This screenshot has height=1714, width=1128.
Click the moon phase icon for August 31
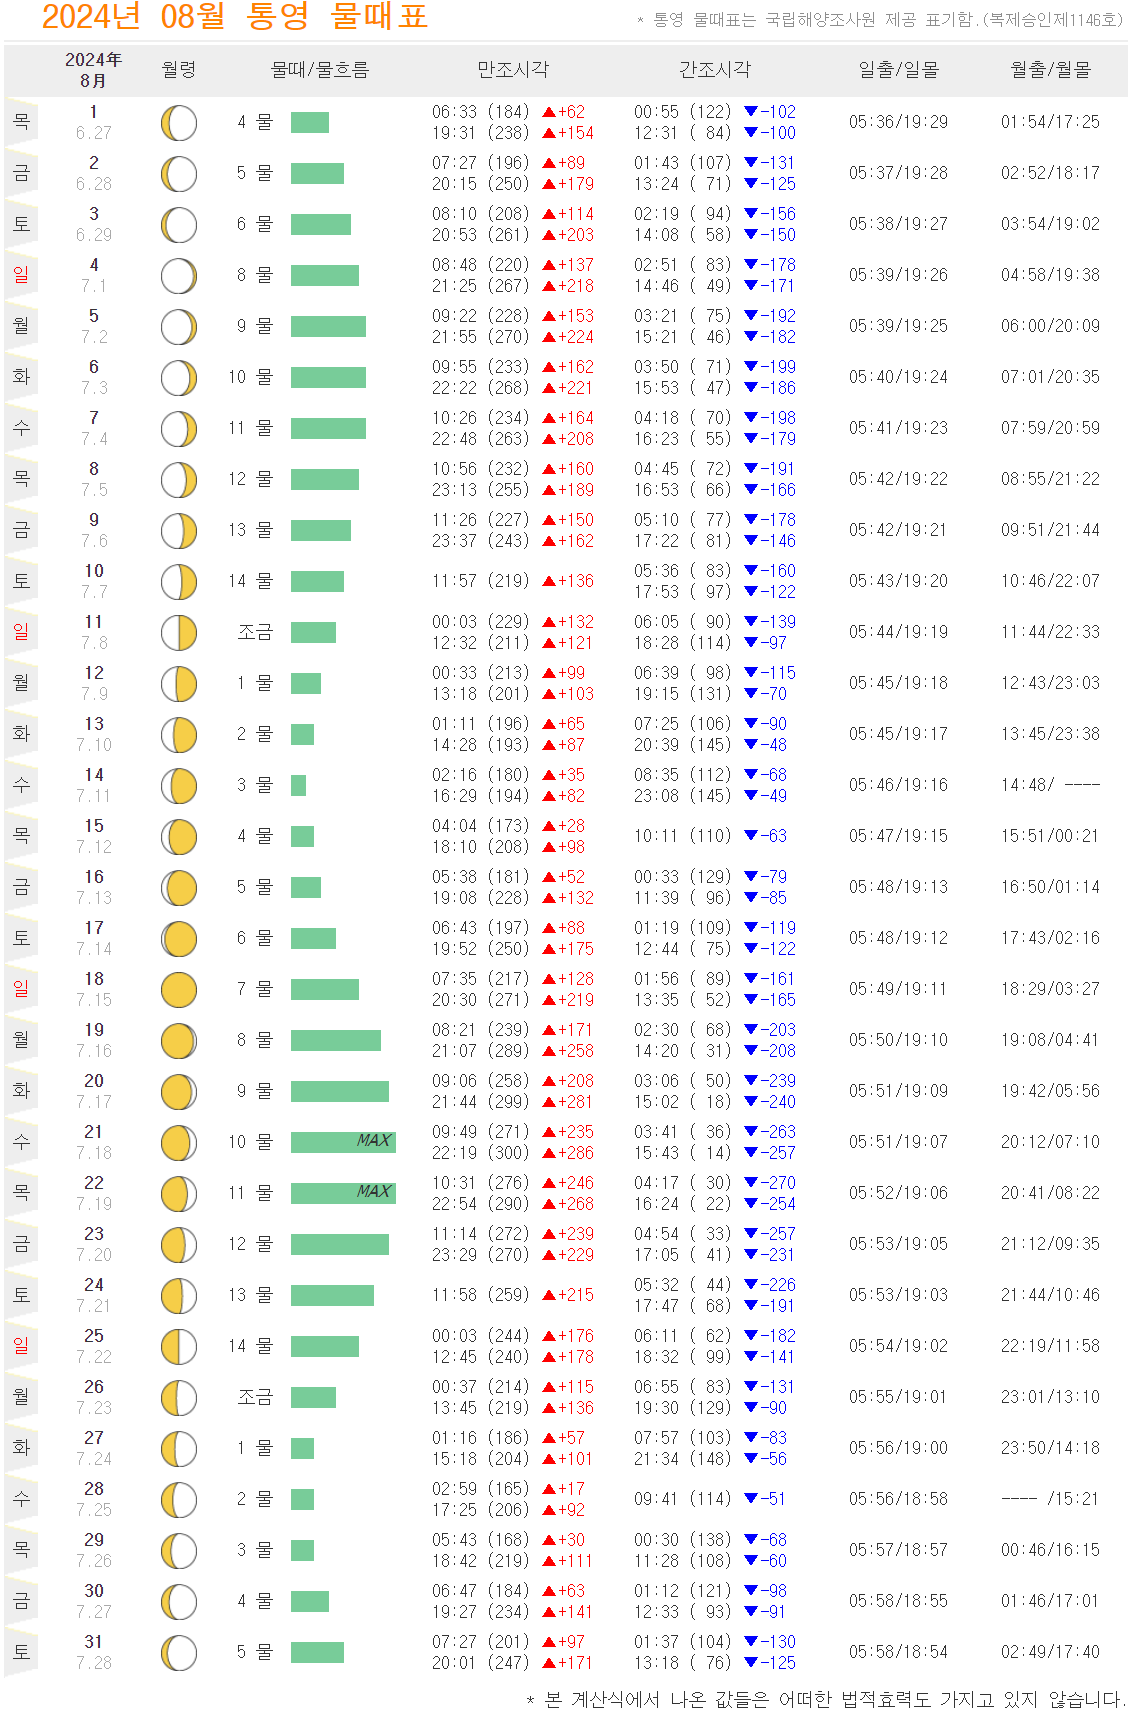tap(179, 1653)
